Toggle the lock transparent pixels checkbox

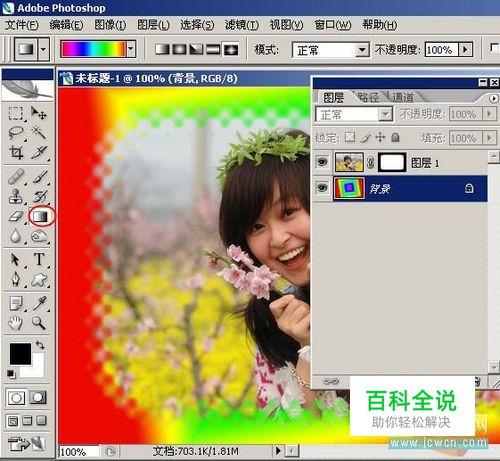coord(350,137)
